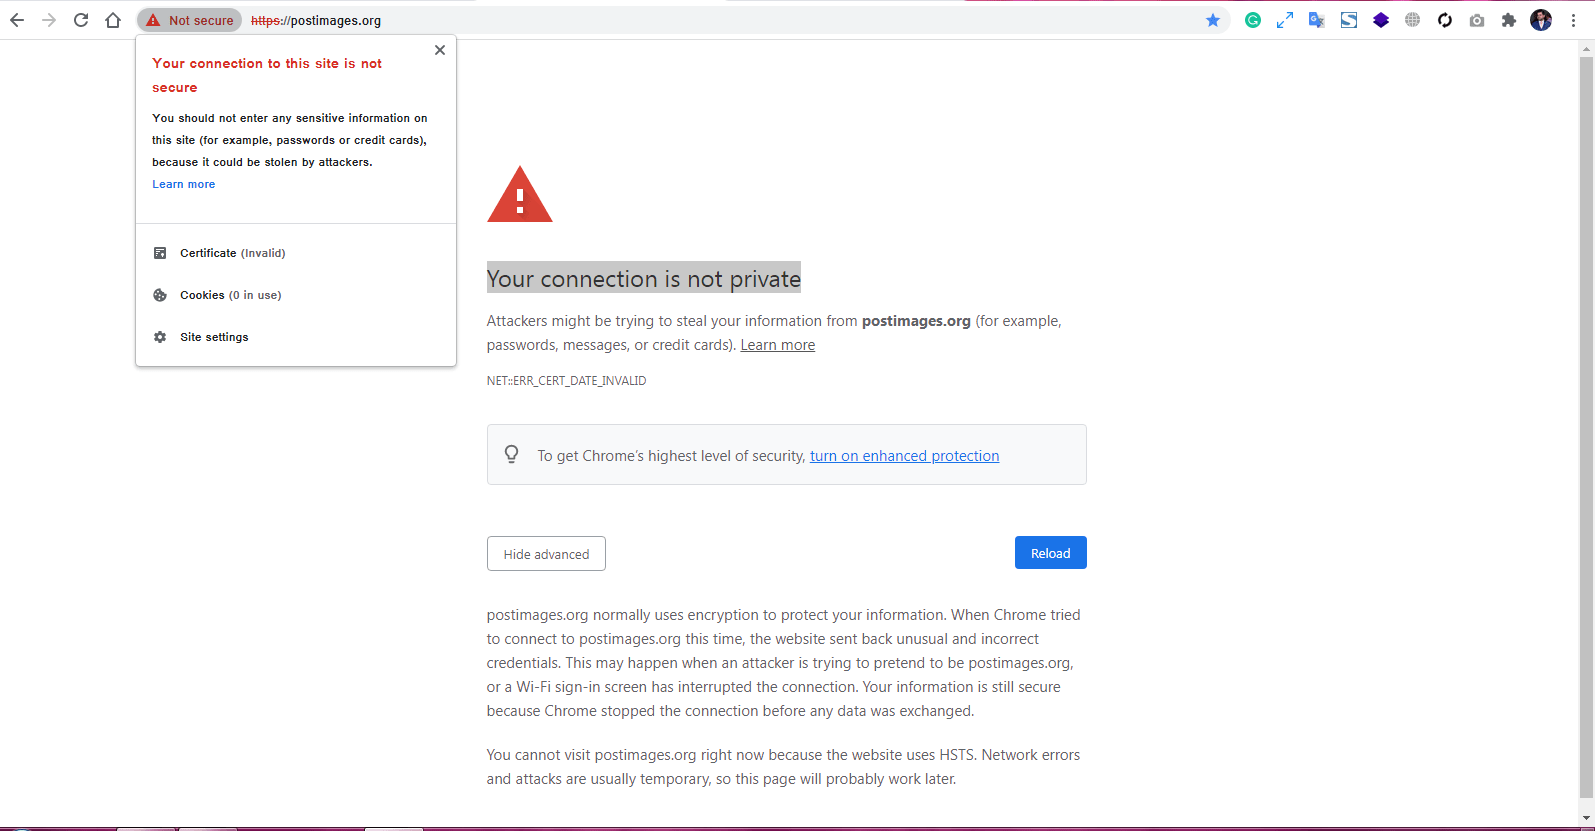Click the gear icon beside Site settings

[x=160, y=337]
